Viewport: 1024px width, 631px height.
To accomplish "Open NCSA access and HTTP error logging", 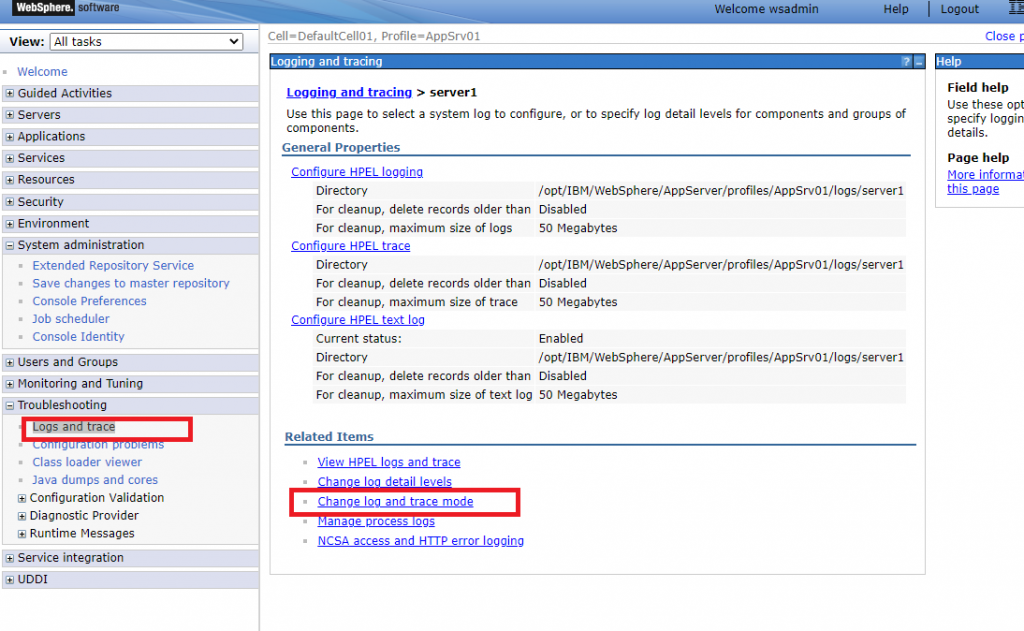I will click(421, 540).
